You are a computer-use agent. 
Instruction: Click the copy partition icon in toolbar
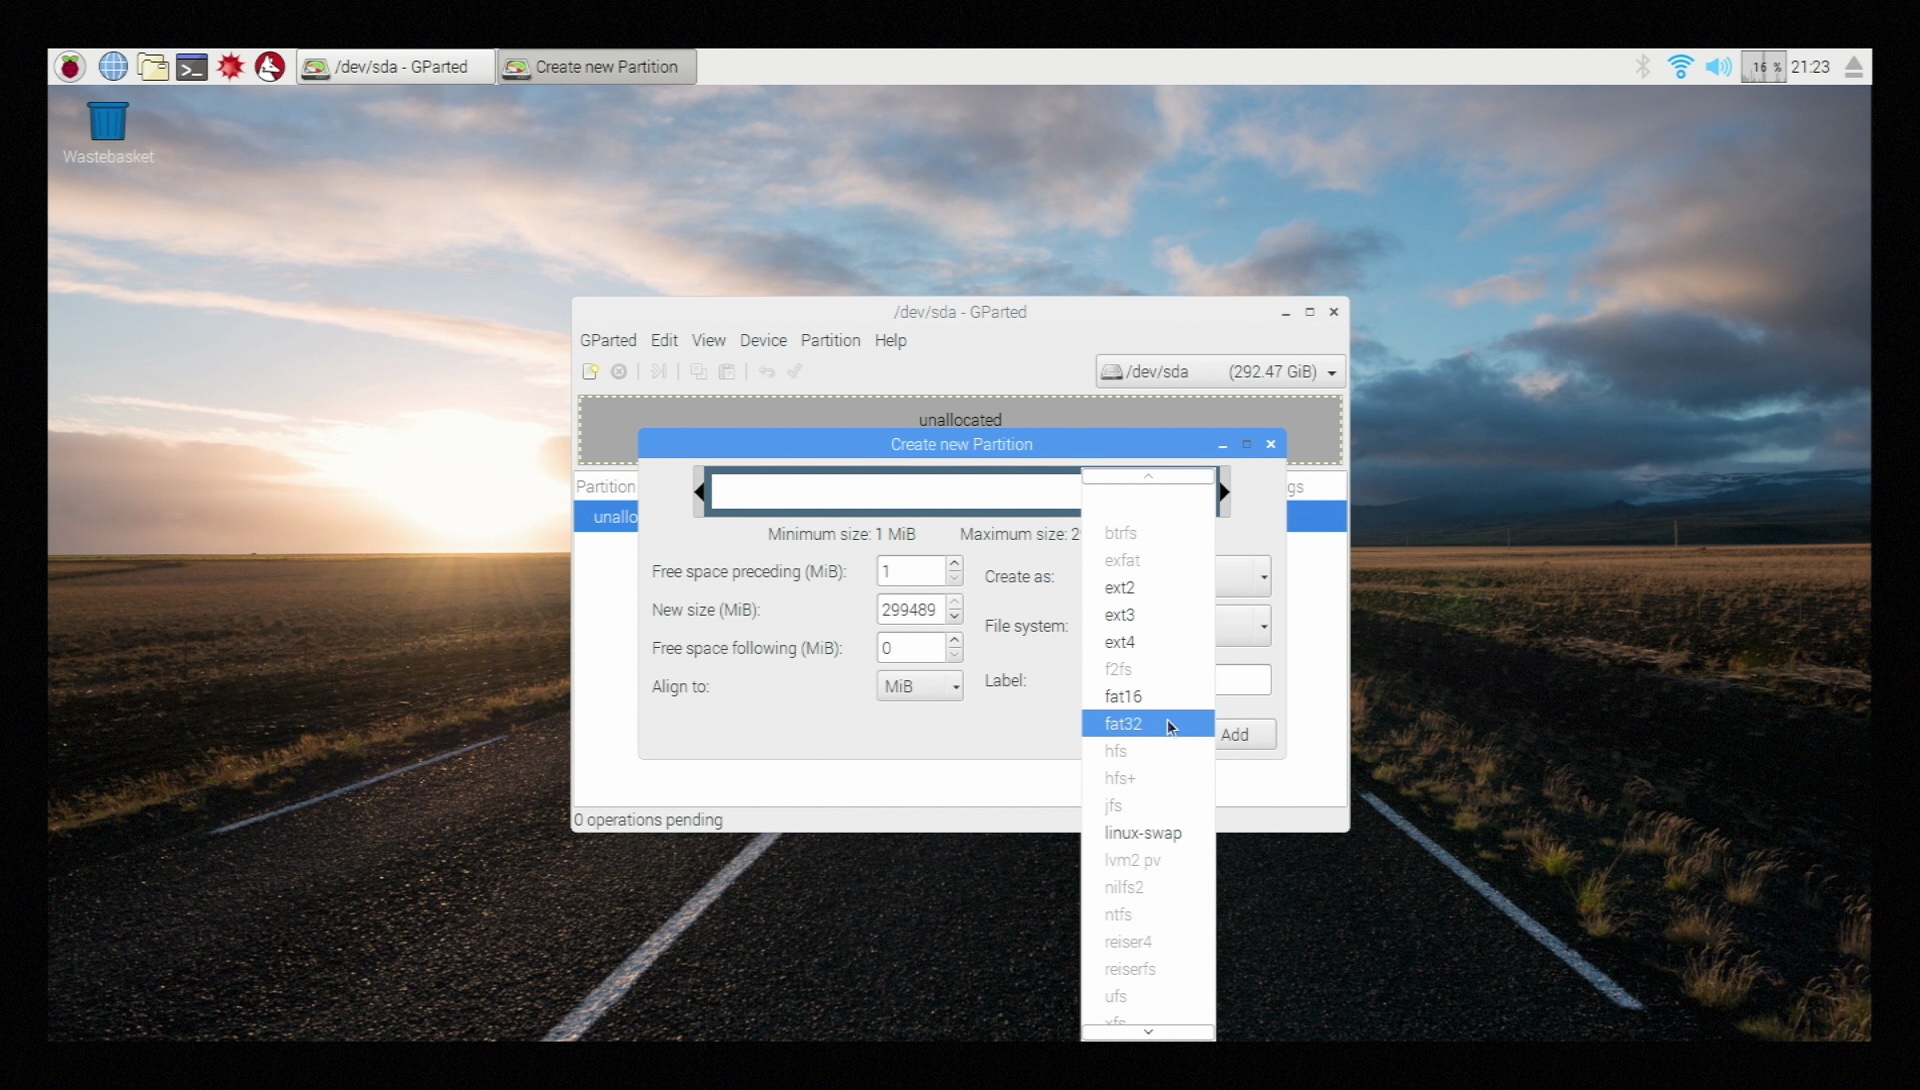[x=698, y=372]
